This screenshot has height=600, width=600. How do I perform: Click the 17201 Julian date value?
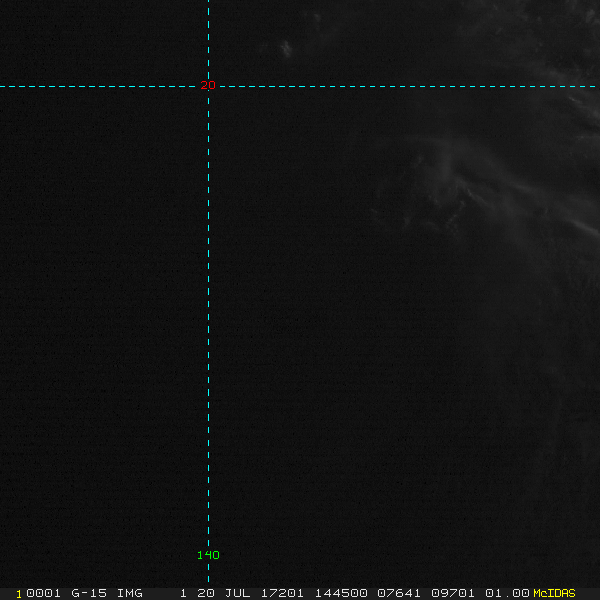click(282, 593)
